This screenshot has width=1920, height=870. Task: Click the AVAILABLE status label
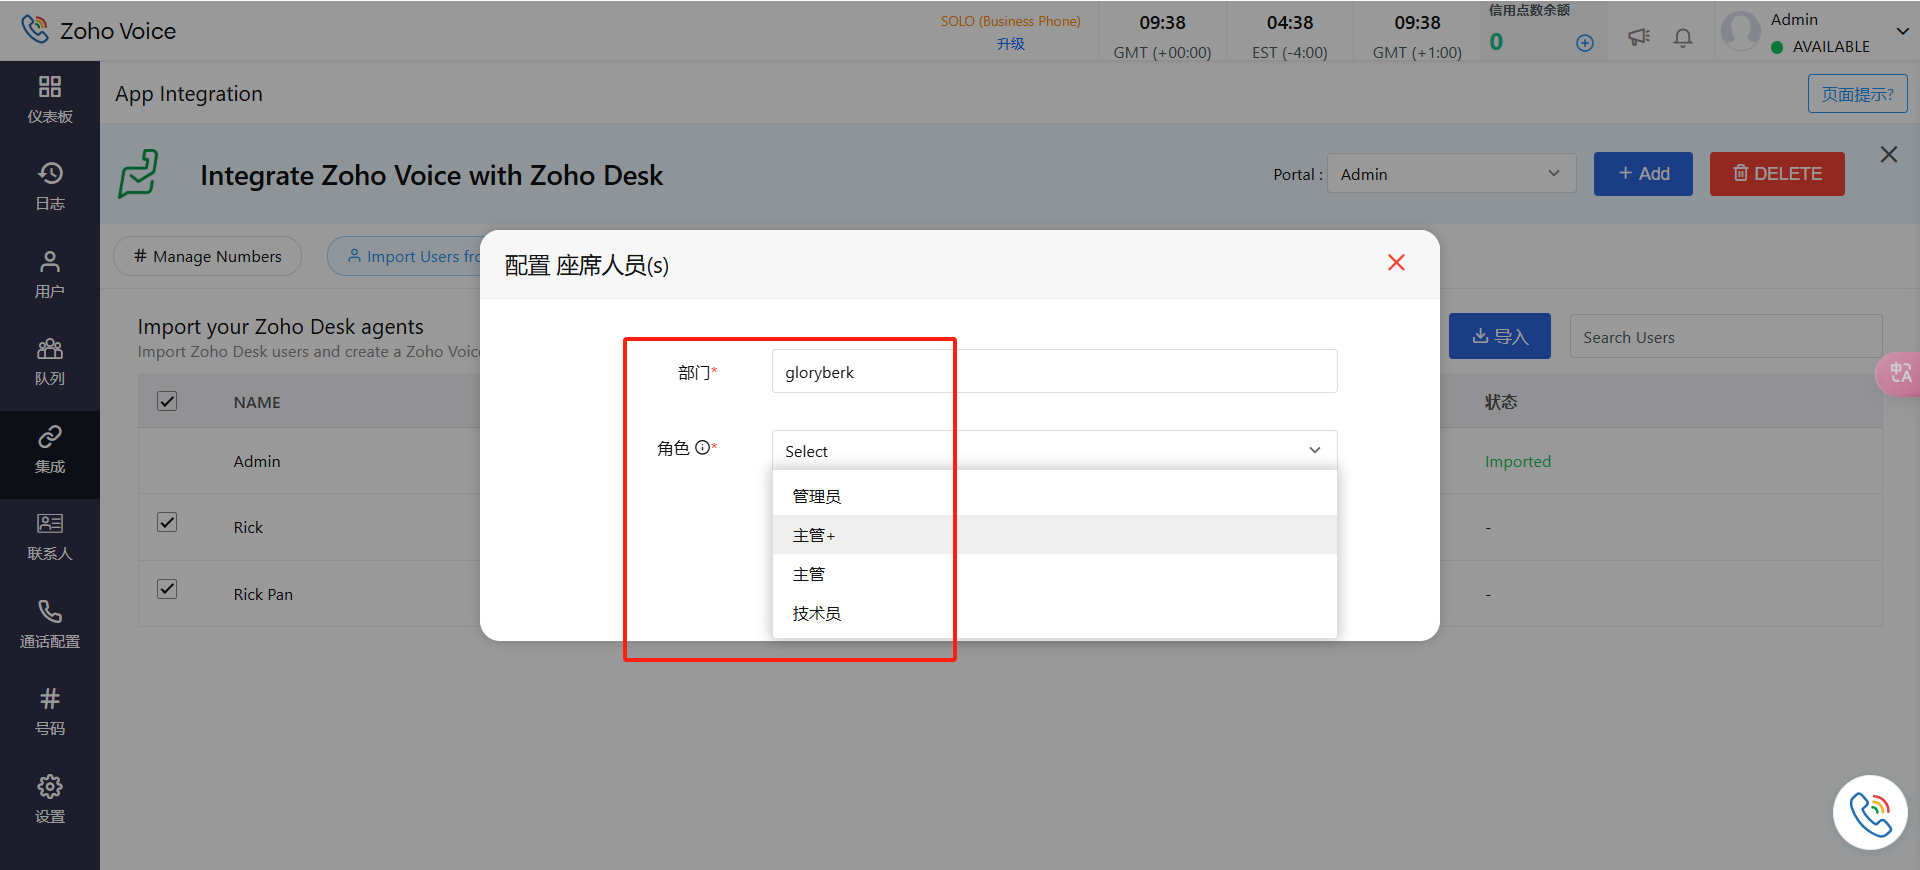coord(1830,47)
